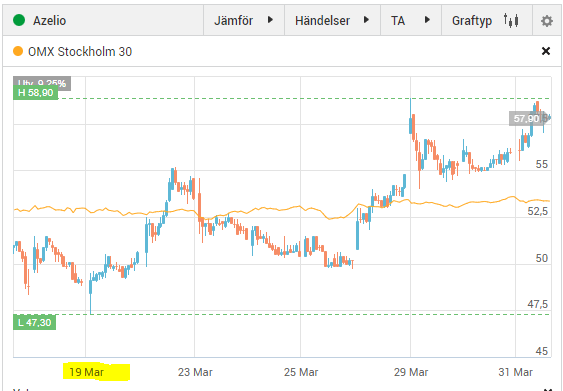Click the Utv. percentage label
This screenshot has width=563, height=391.
42,82
